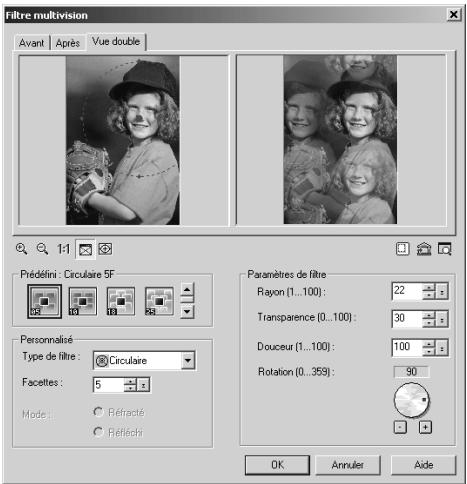Click the Rotation dial knob
This screenshot has width=467, height=484.
pyautogui.click(x=412, y=400)
